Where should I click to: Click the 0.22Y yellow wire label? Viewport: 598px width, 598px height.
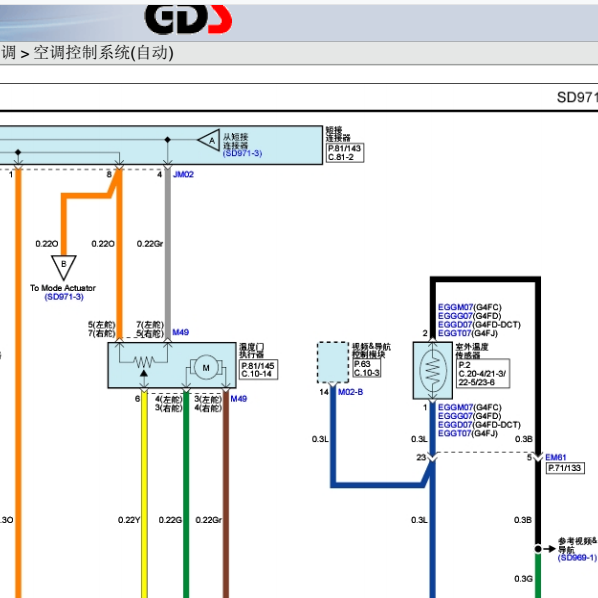(x=129, y=520)
